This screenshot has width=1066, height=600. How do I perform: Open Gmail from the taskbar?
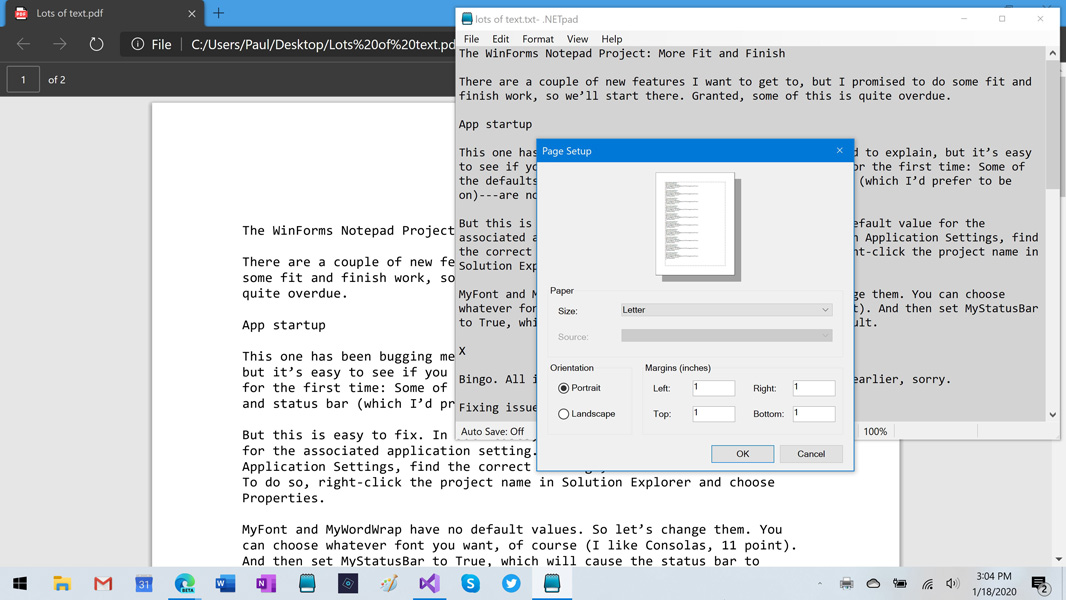[103, 584]
